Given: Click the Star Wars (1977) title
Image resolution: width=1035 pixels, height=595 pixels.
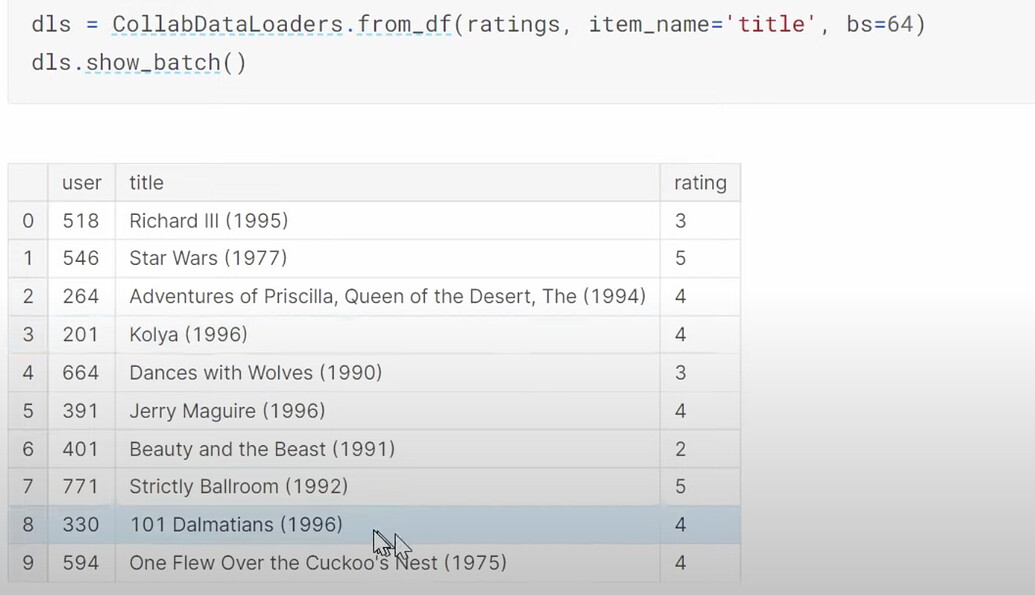Looking at the screenshot, I should 208,258.
